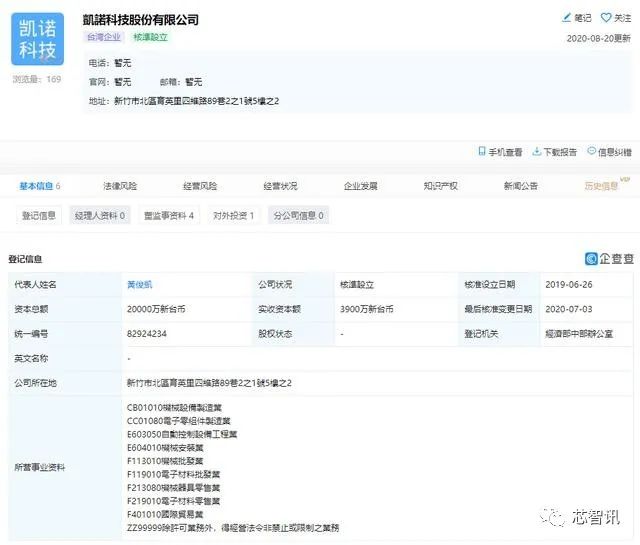
Task: Click the F113010機械批發業 entry
Action: point(165,461)
